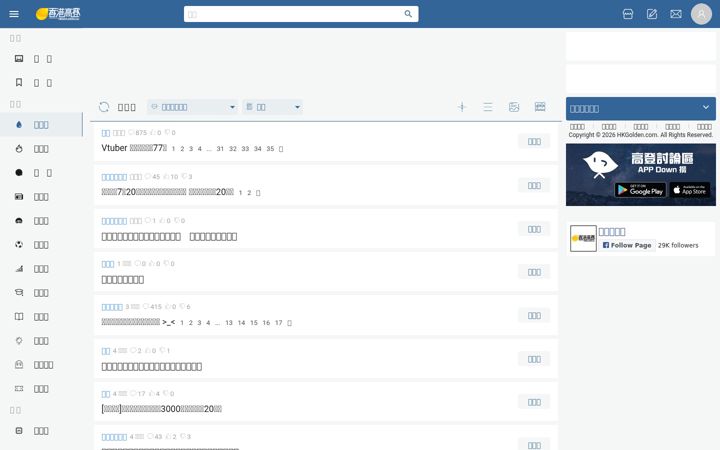Open the store icon in header
The height and width of the screenshot is (450, 720).
tap(628, 14)
